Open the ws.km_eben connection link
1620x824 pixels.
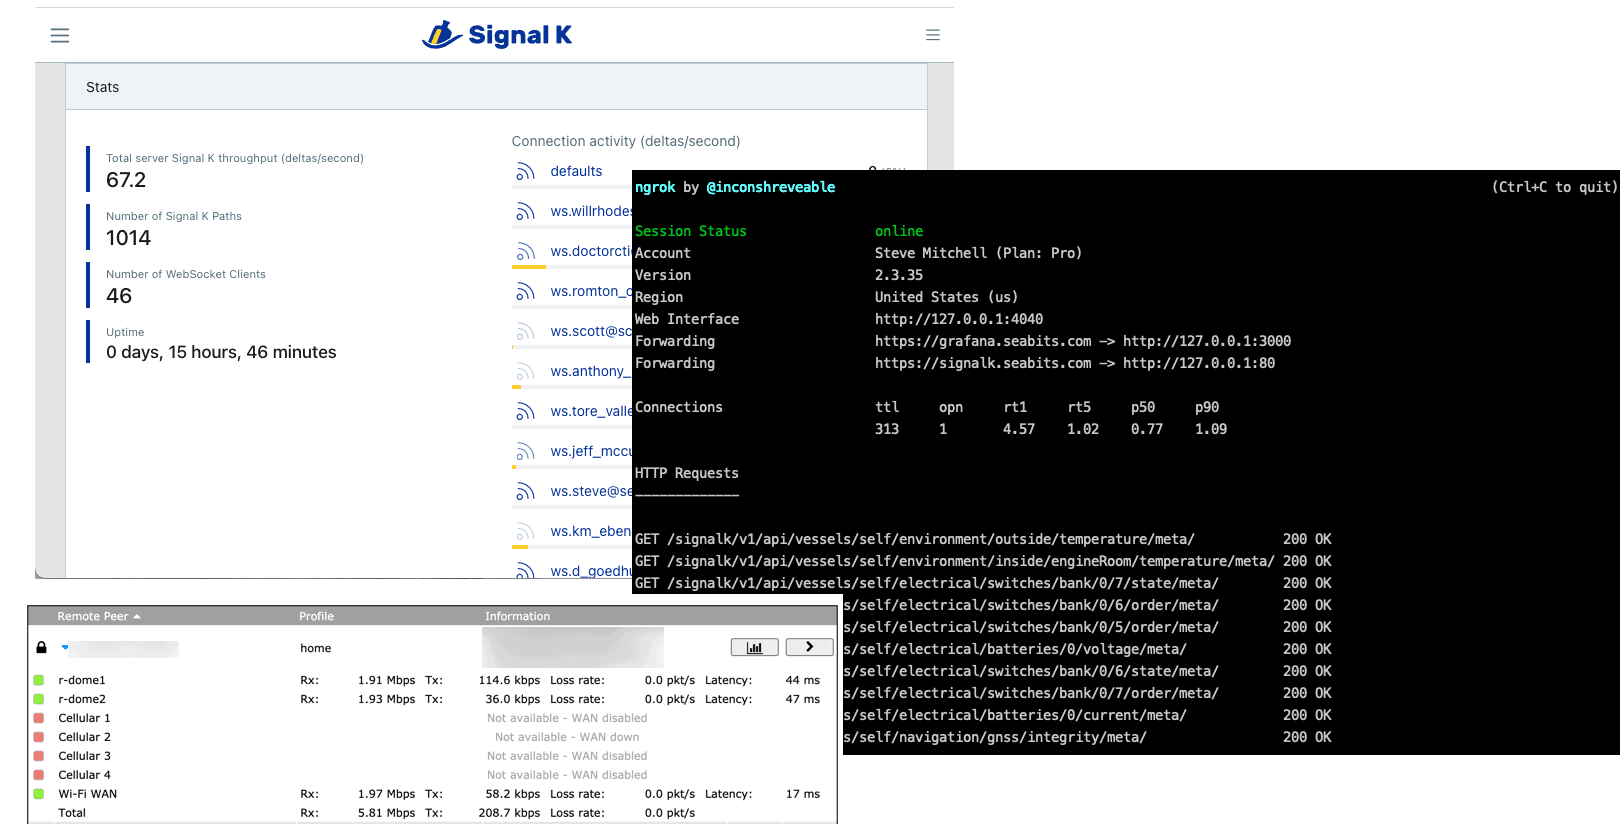591,532
